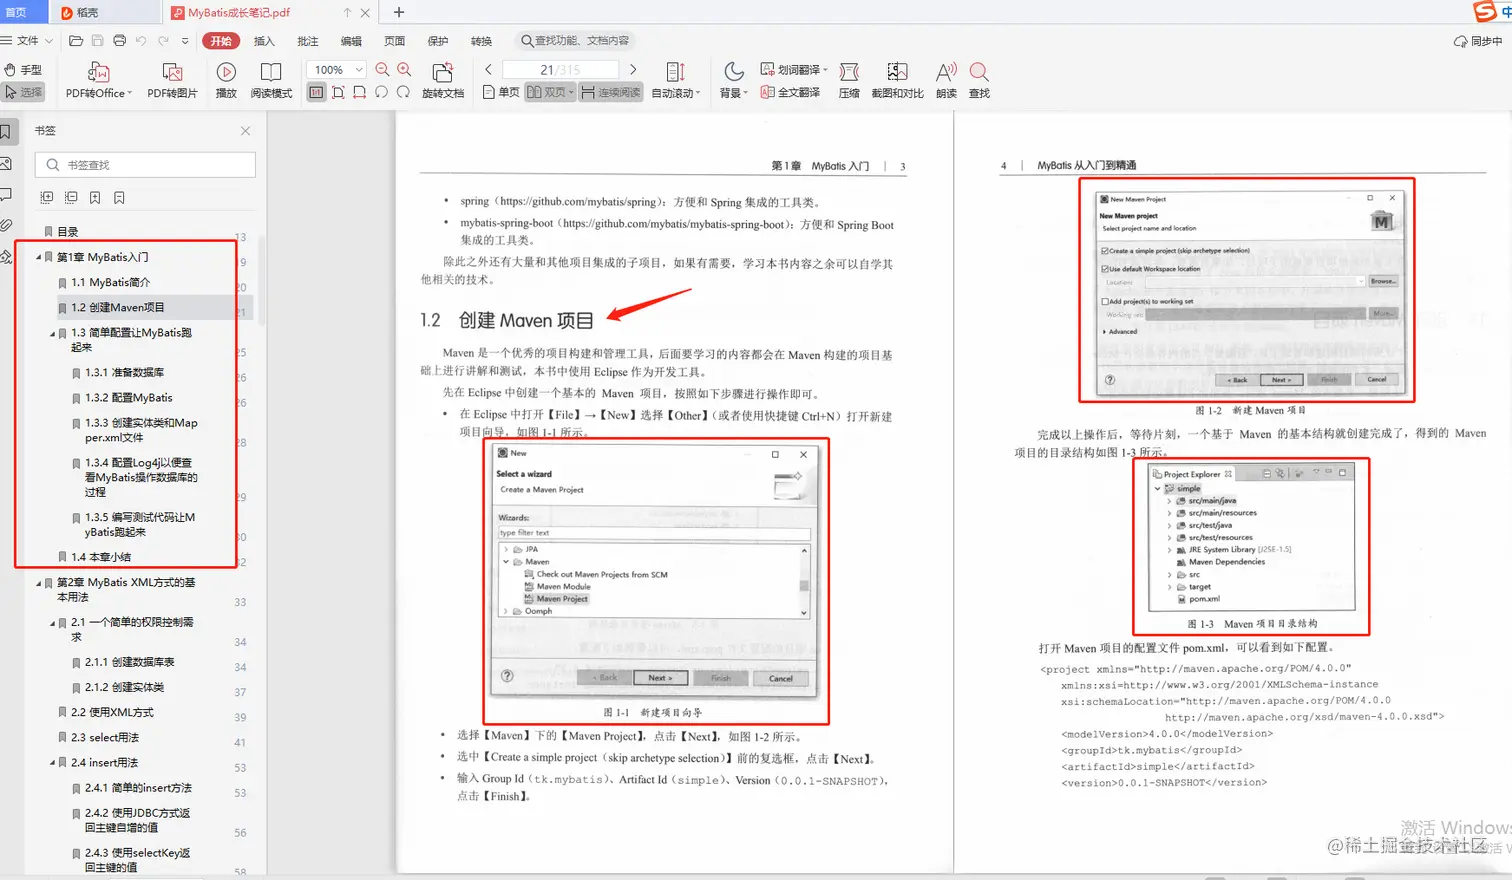Open the folder icon to open a file
Viewport: 1512px width, 880px height.
coord(76,41)
